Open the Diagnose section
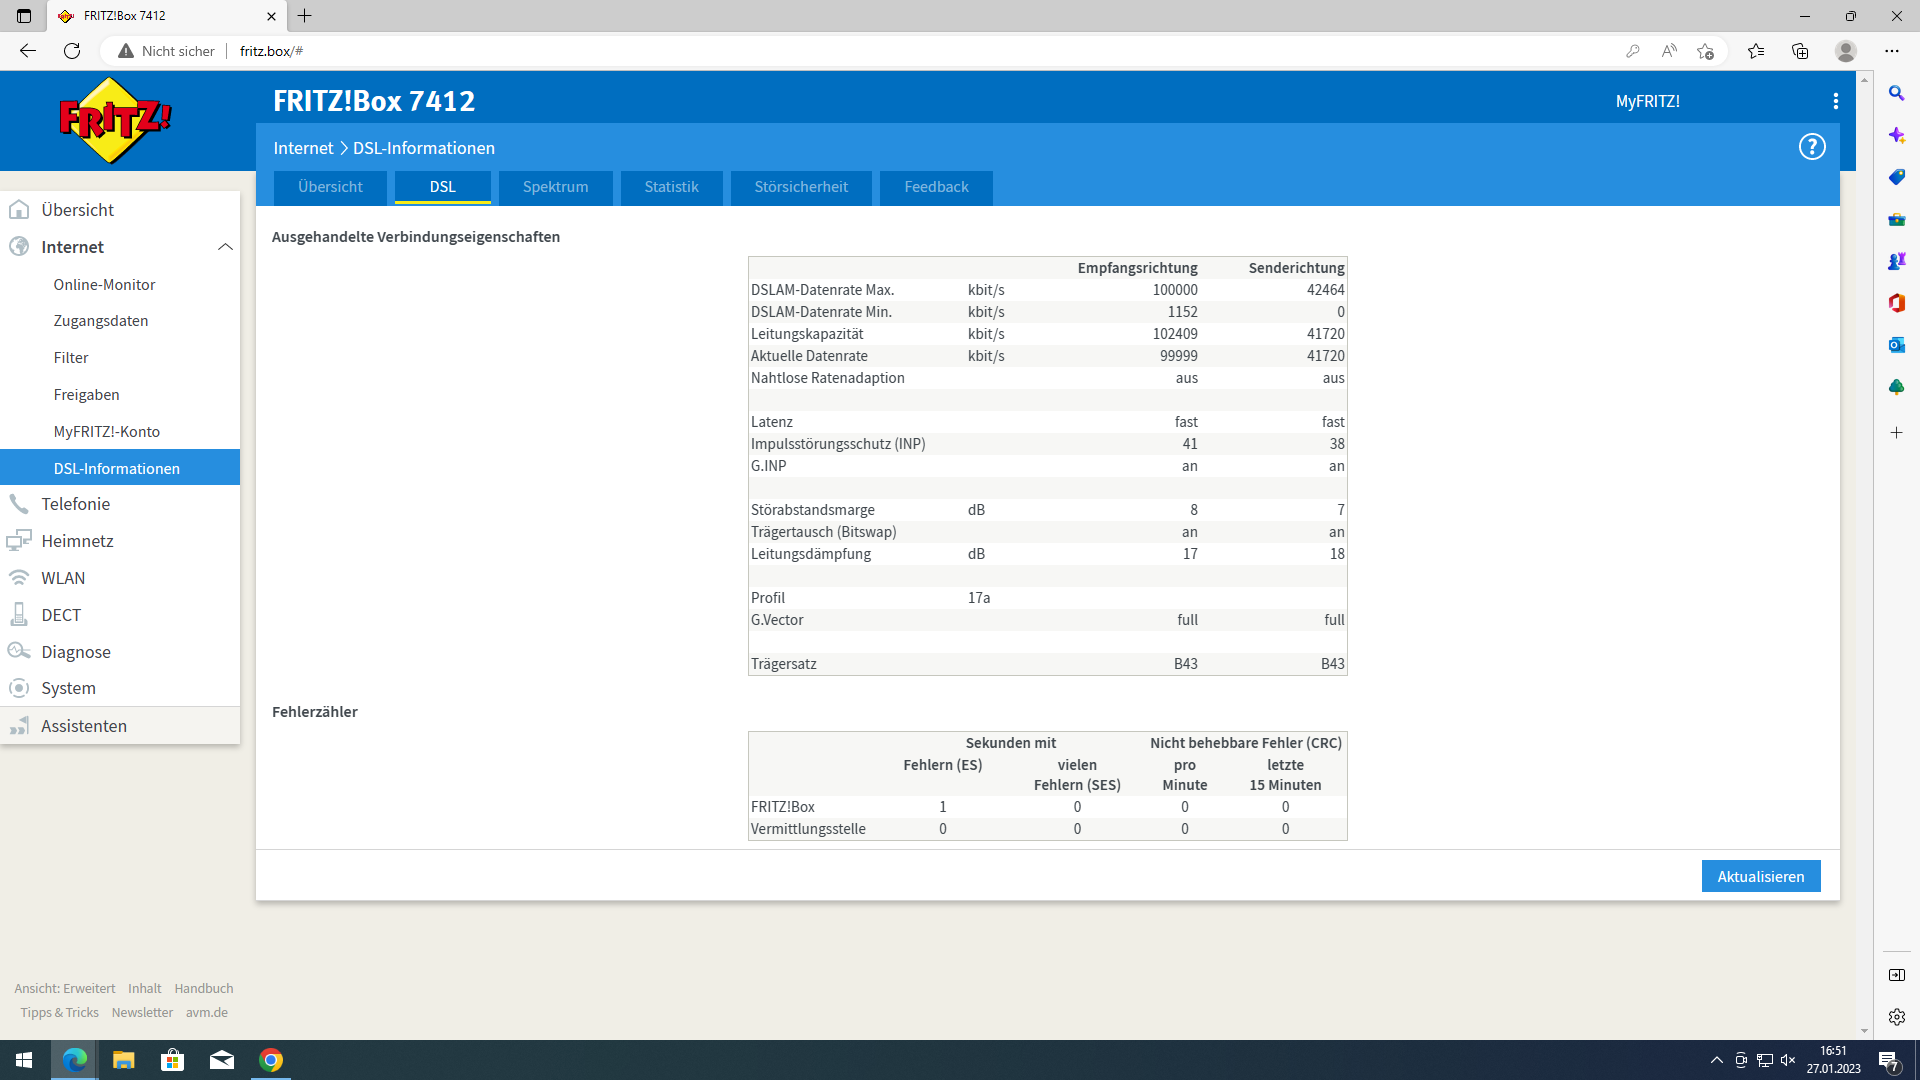1920x1080 pixels. pyautogui.click(x=77, y=651)
